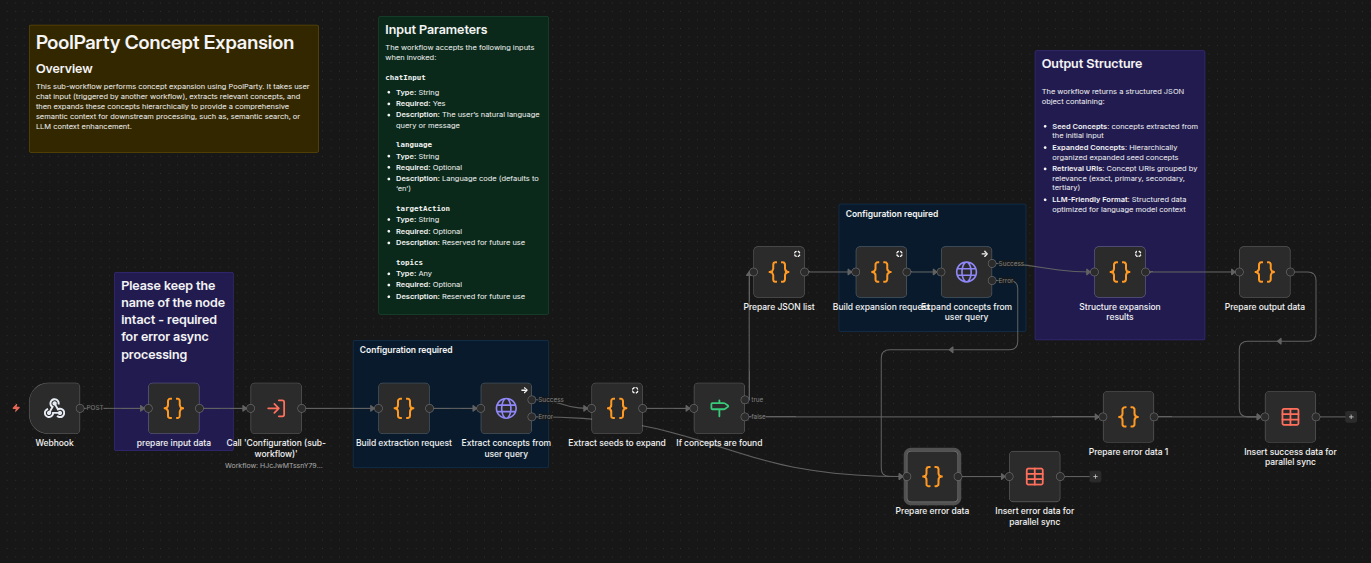Click the POST label on Webhook output
The width and height of the screenshot is (1371, 563).
tap(95, 408)
